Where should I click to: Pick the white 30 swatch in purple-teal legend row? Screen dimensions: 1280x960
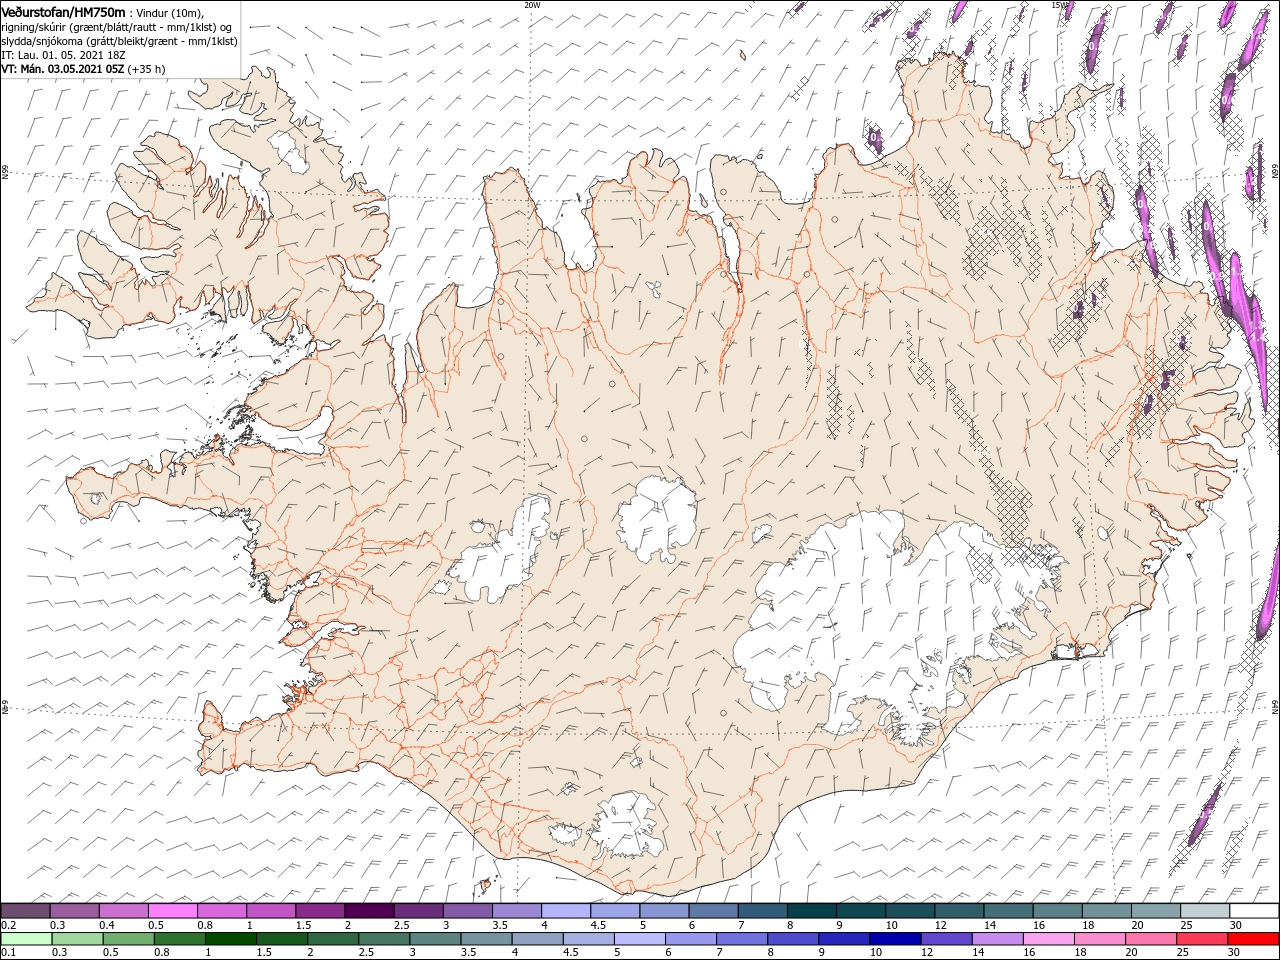(1253, 911)
